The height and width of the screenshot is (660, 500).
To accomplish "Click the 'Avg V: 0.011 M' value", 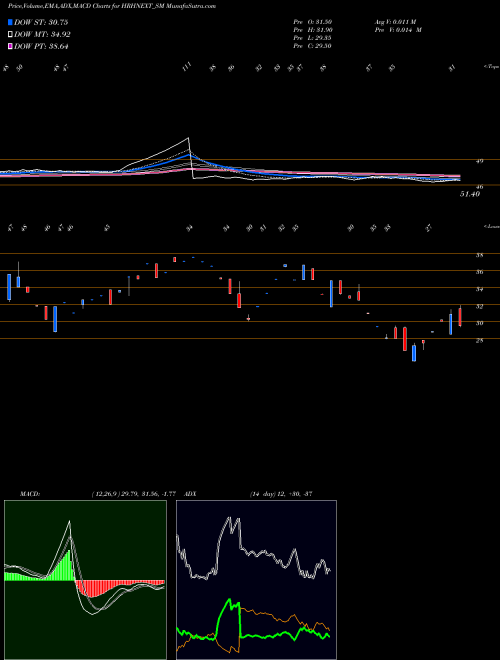I will (395, 21).
